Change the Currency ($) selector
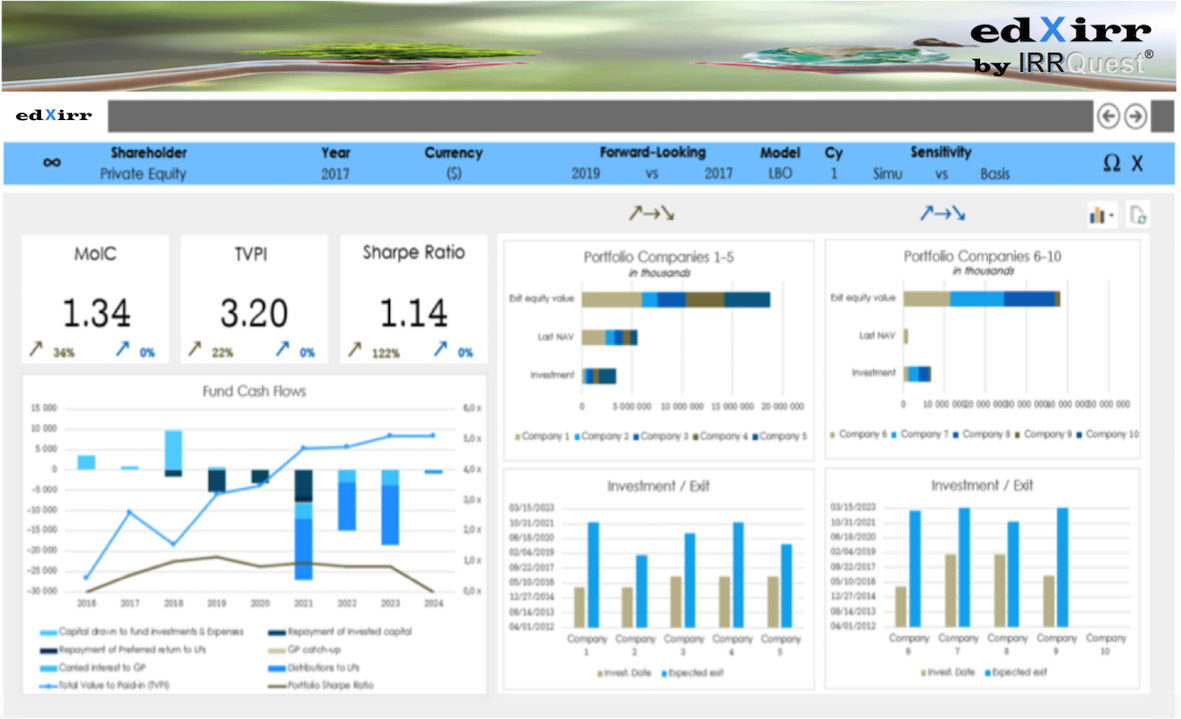 coord(453,174)
